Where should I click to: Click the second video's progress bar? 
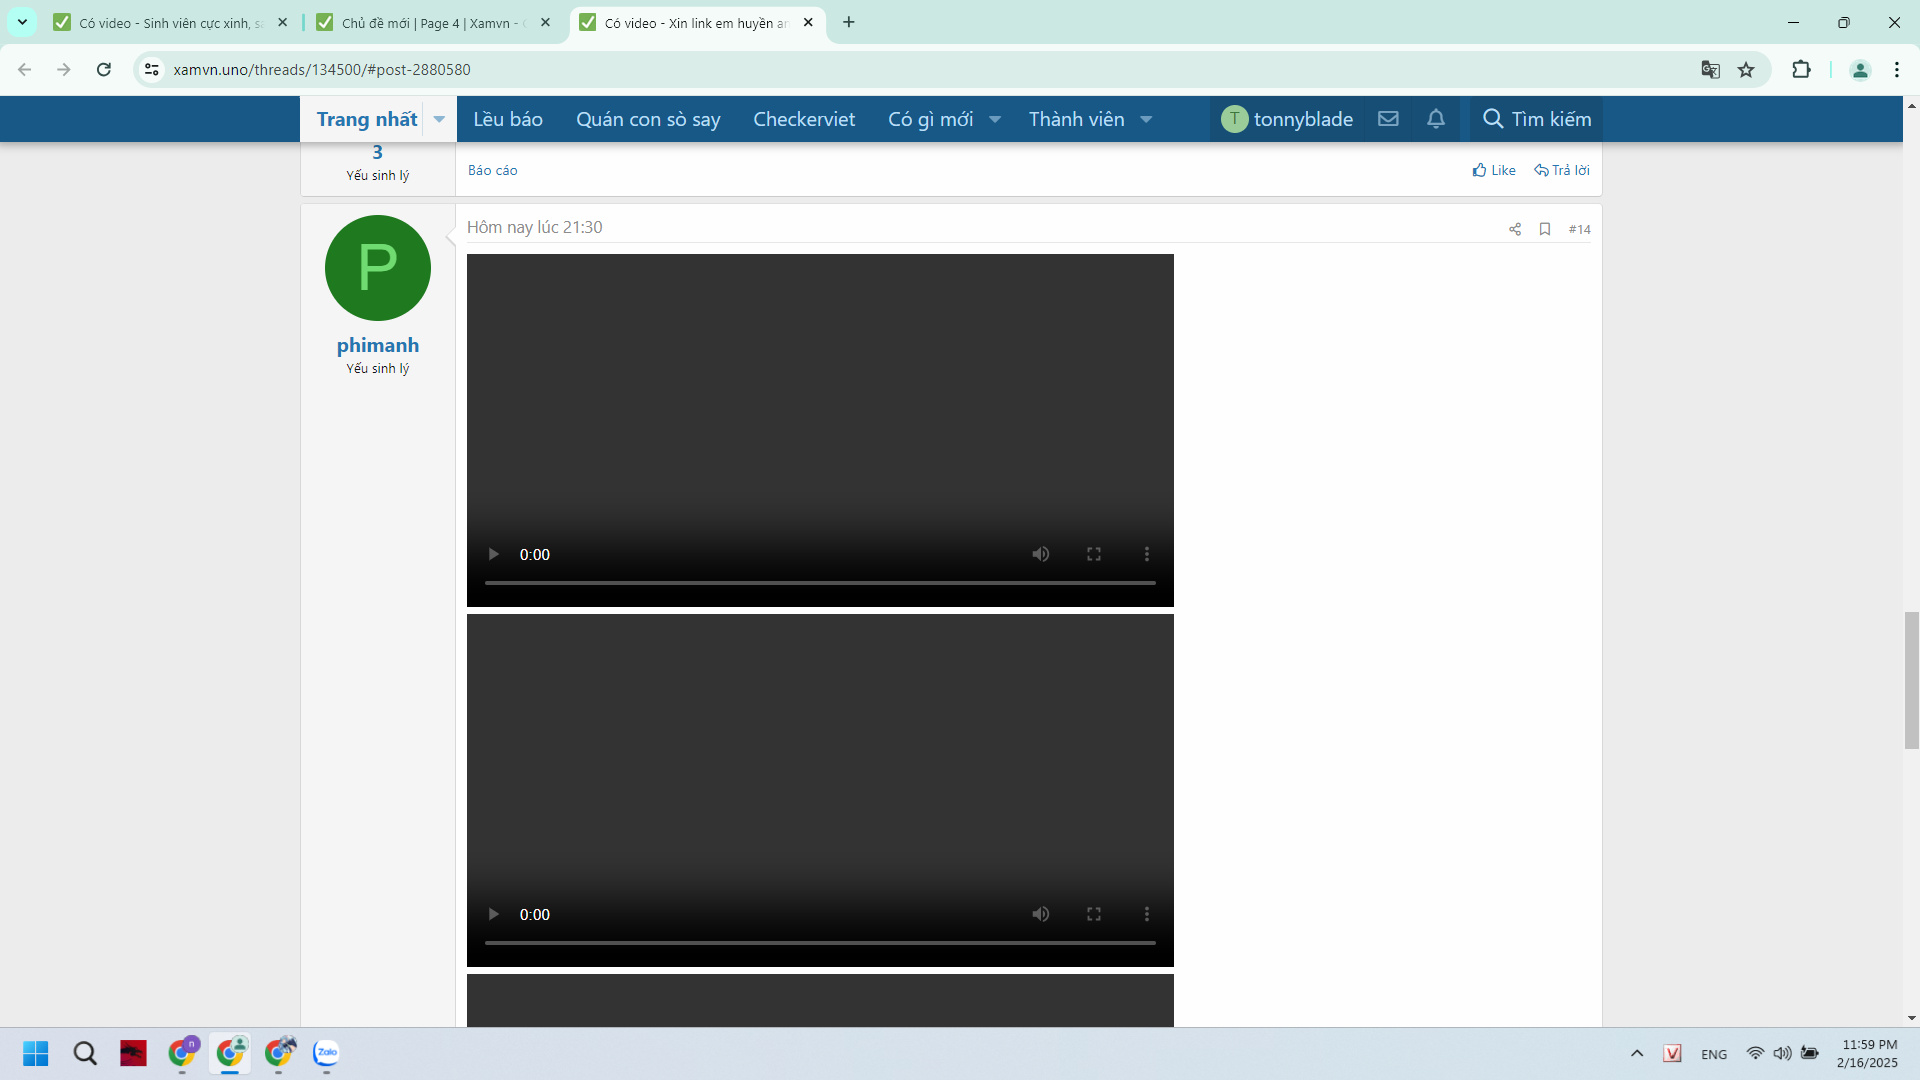820,942
